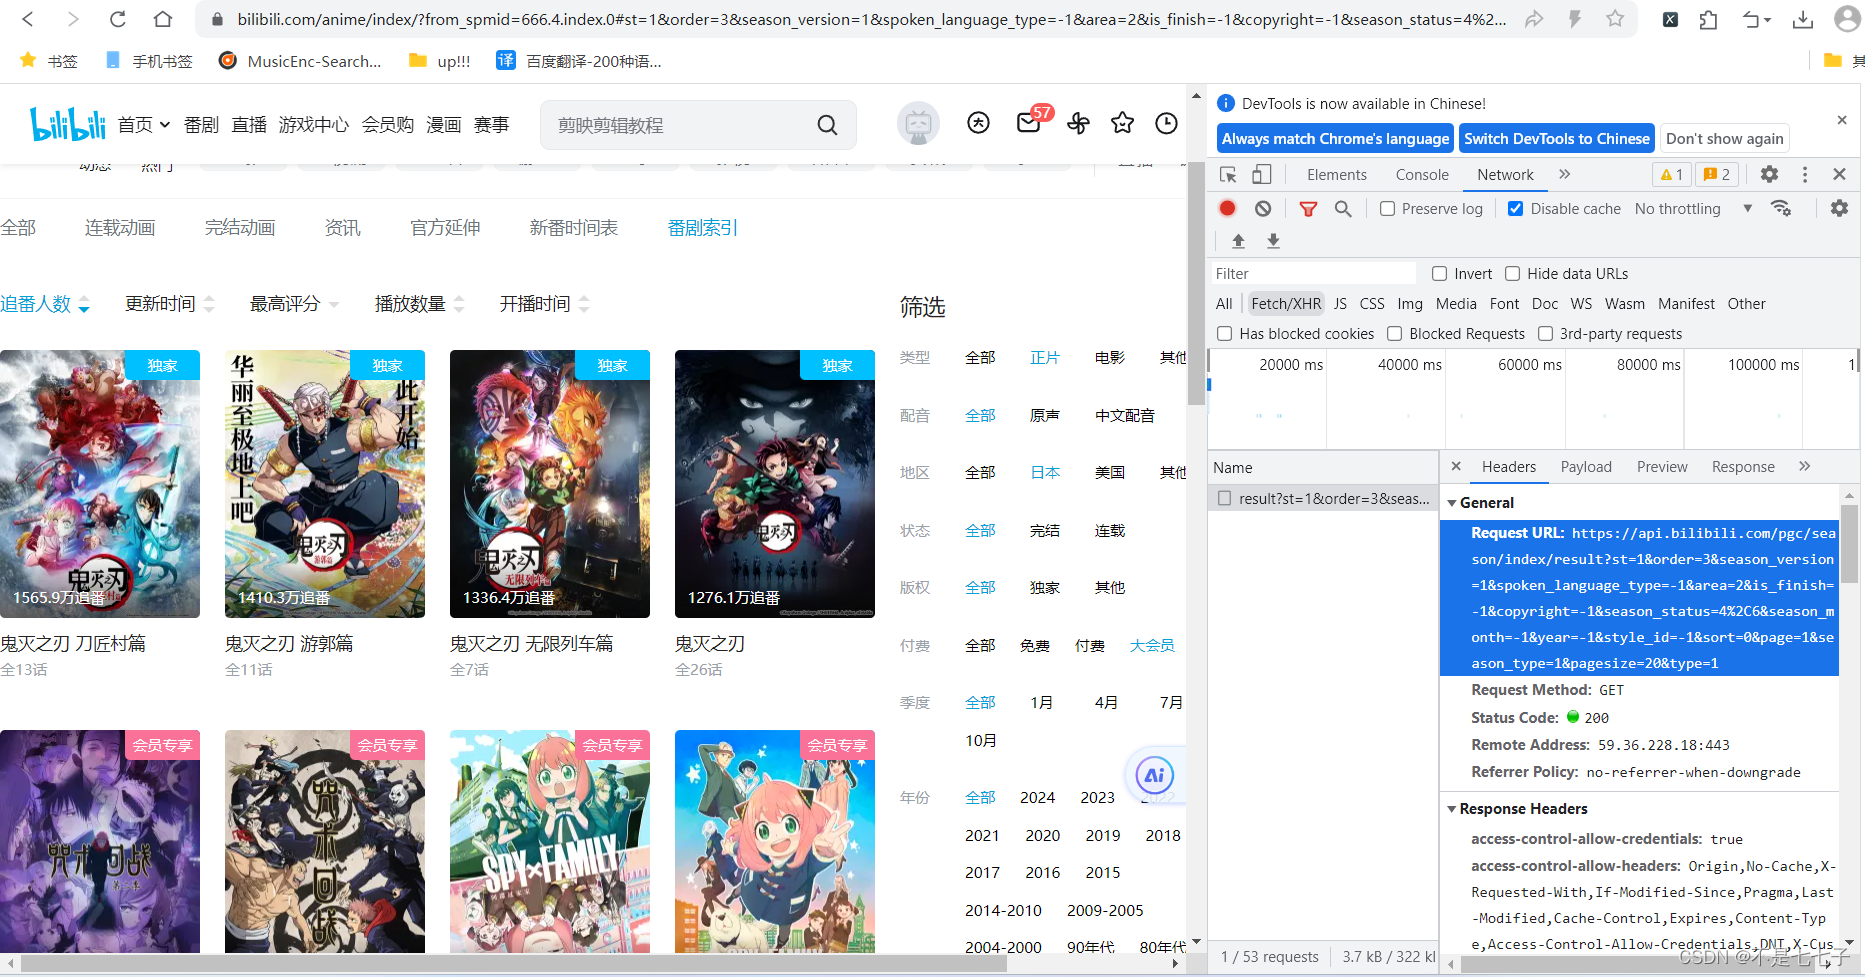
Task: Stop recording network log red button
Action: point(1227,208)
